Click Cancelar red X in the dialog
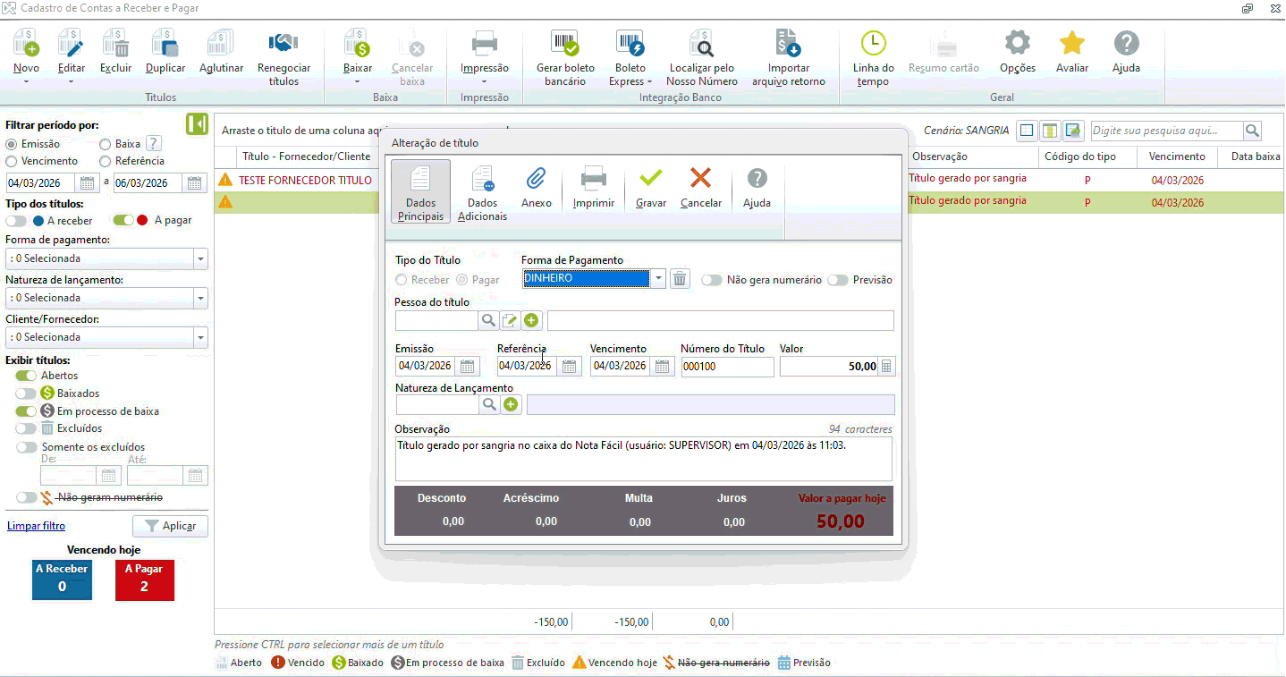Screen dimensions: 1286x677 (x=701, y=186)
